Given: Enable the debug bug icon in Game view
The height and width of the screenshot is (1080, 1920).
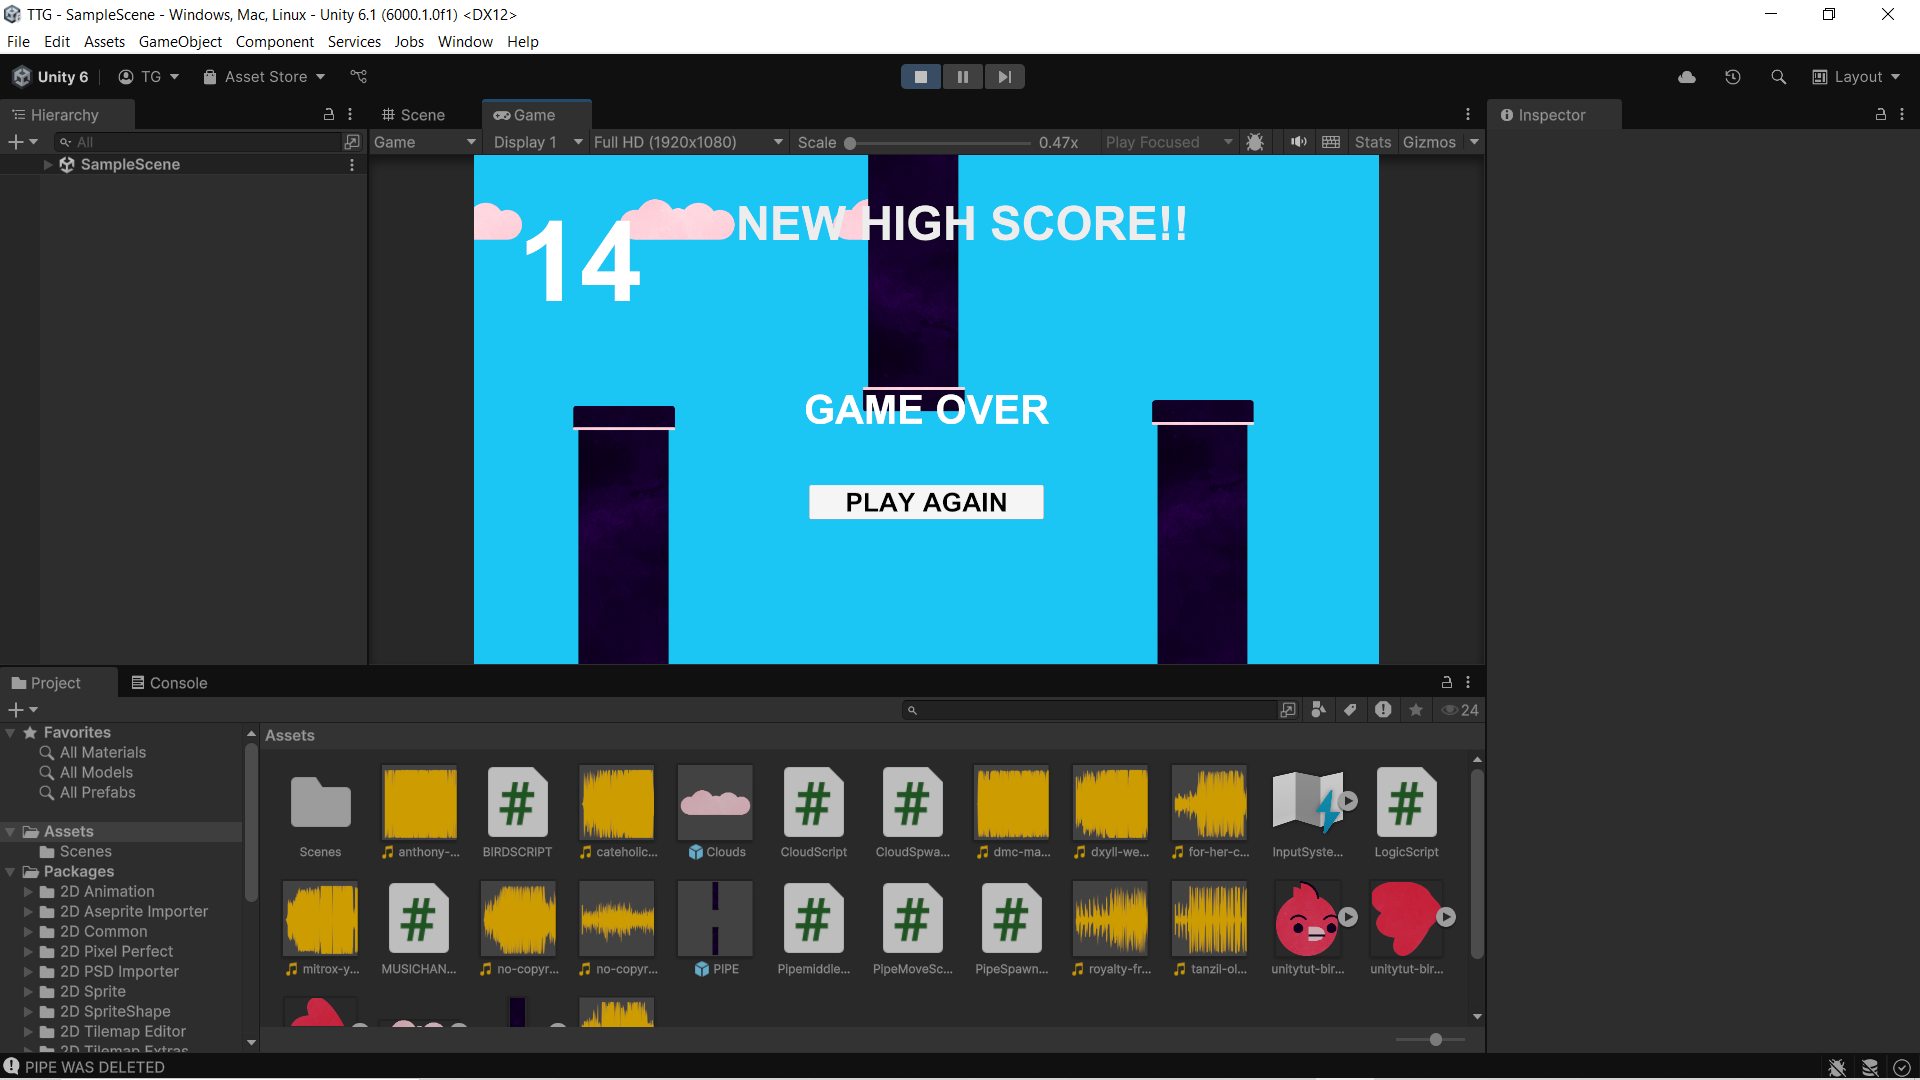Looking at the screenshot, I should tap(1255, 141).
